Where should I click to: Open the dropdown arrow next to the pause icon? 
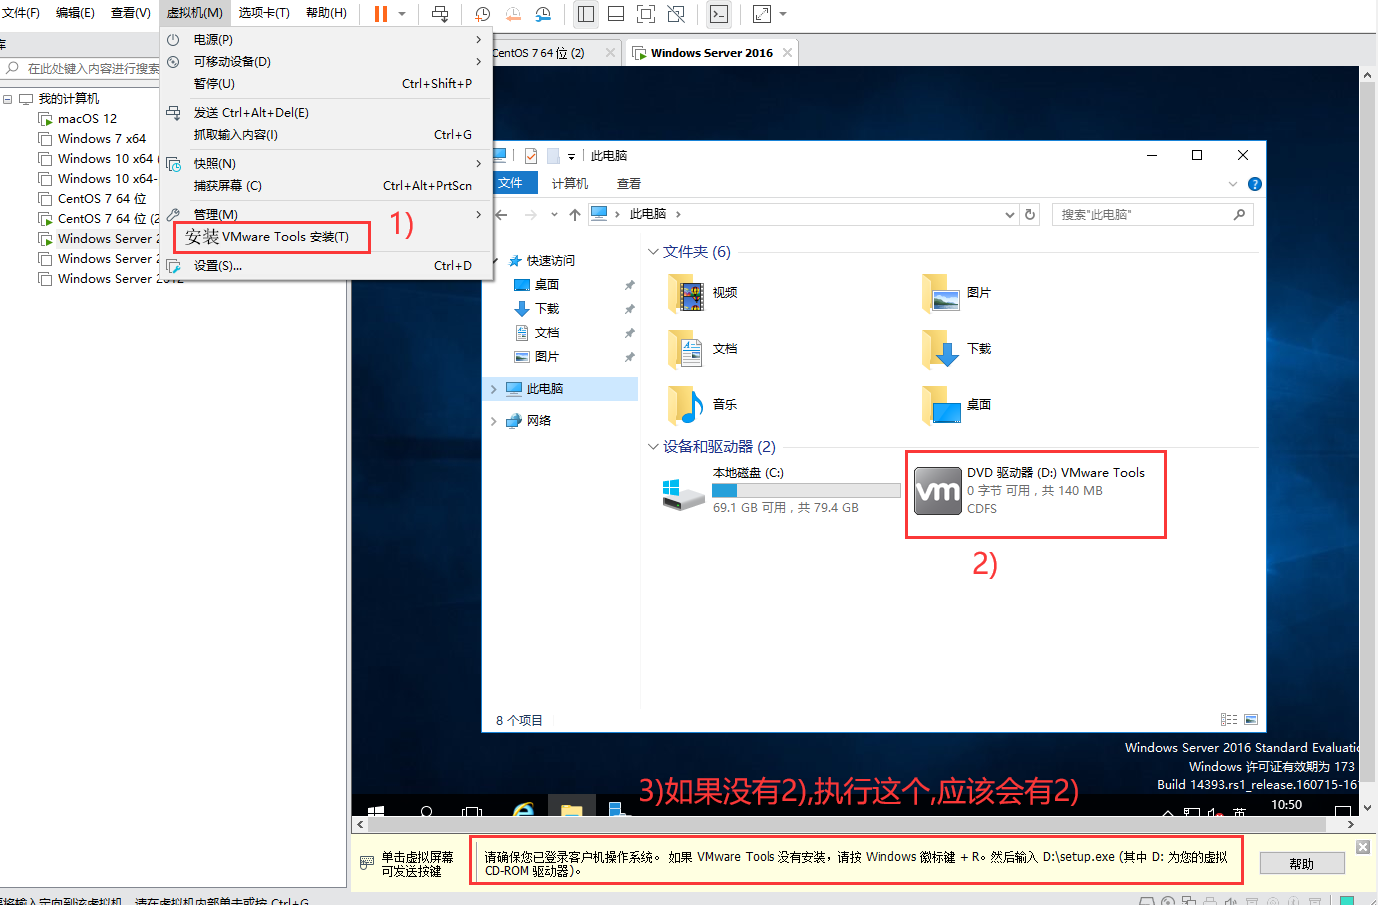point(402,14)
